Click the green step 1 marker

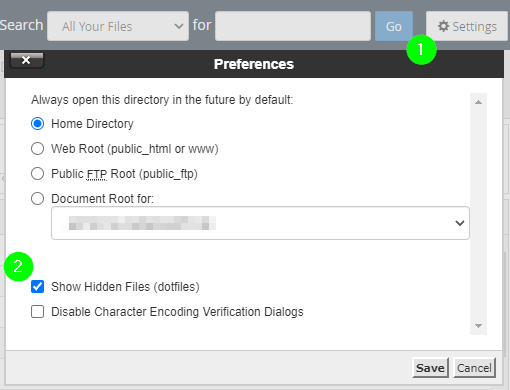coord(421,49)
